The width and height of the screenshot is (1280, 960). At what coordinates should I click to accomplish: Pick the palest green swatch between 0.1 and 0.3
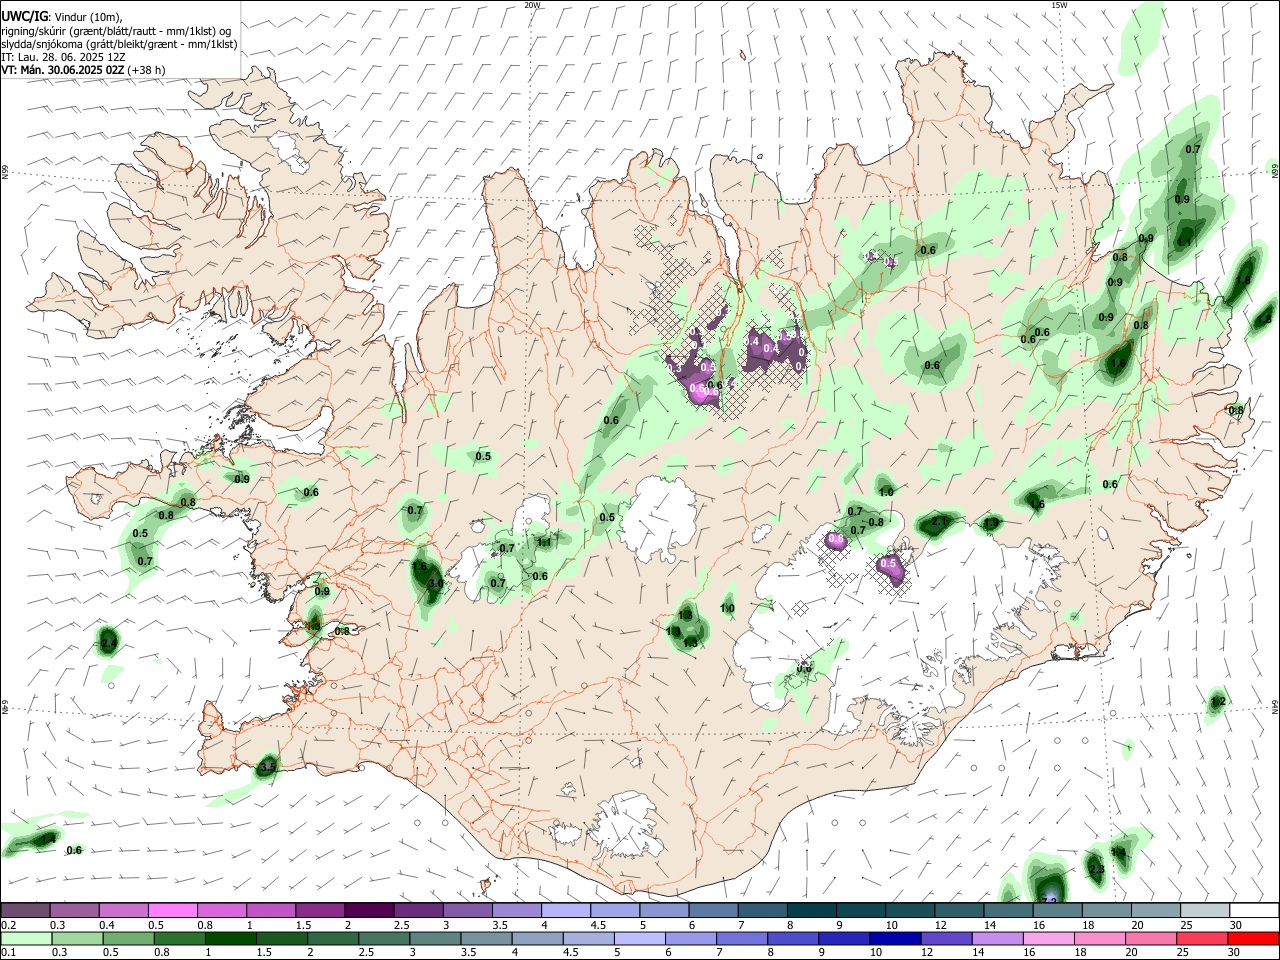pyautogui.click(x=26, y=939)
